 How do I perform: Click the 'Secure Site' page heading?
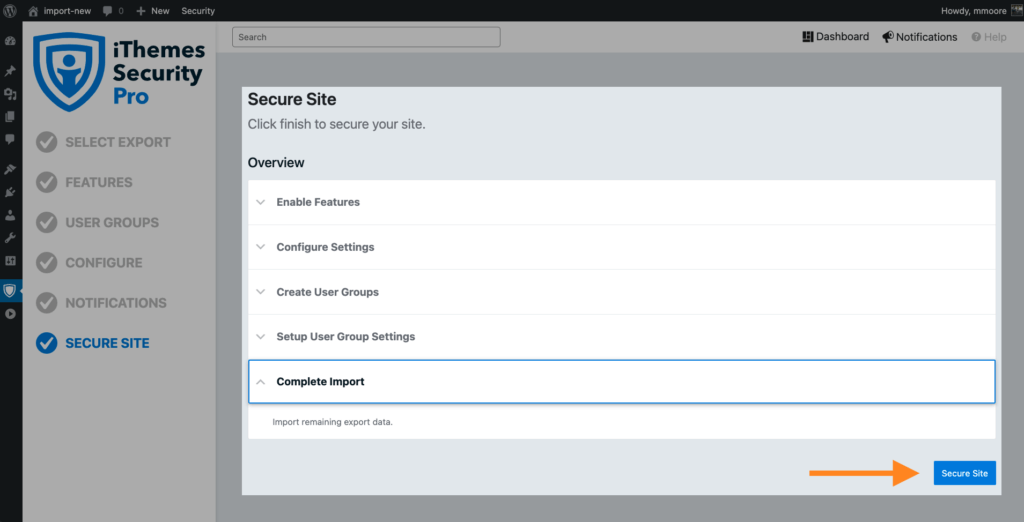(292, 99)
